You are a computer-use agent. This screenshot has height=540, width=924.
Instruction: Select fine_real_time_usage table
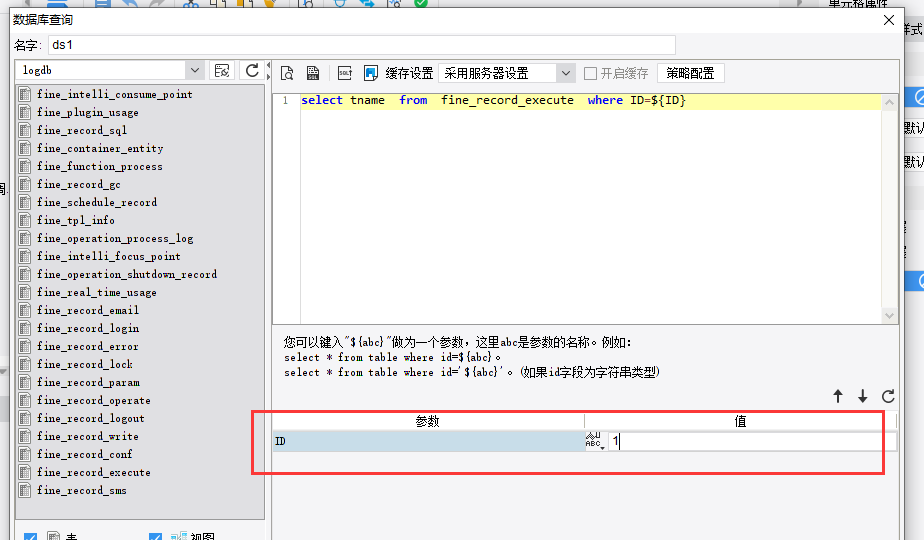(97, 292)
